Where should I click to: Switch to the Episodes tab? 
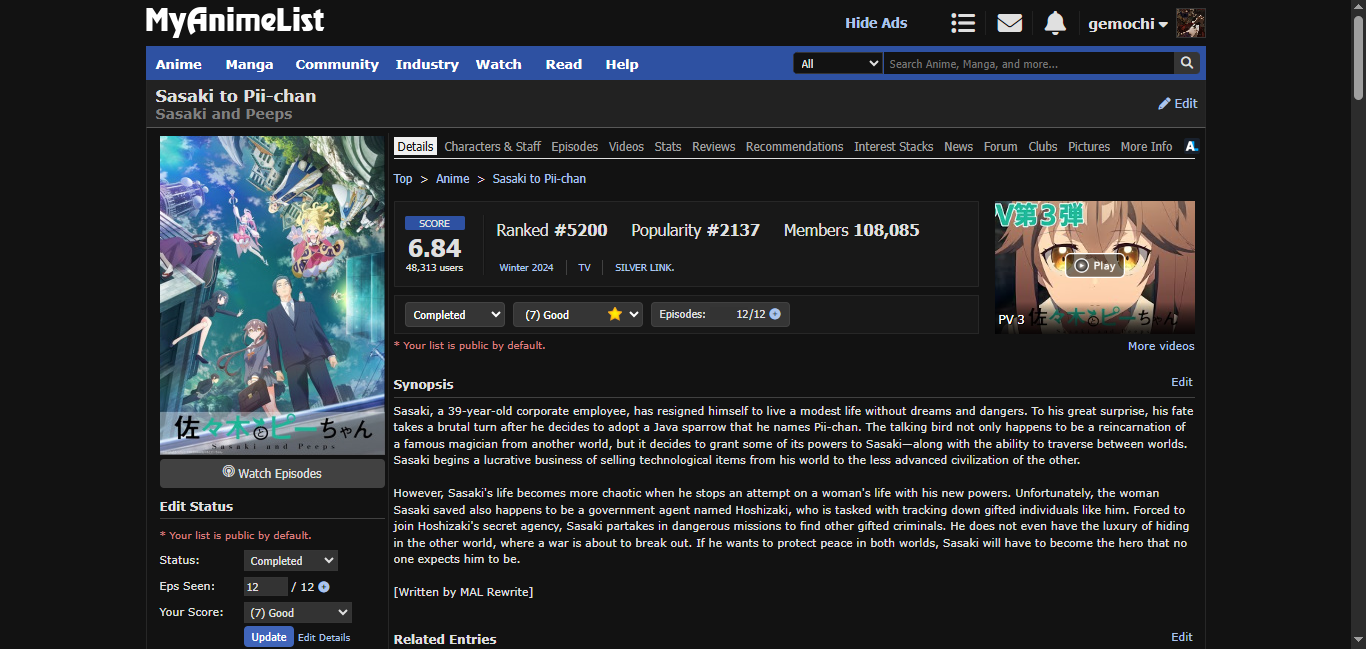[x=575, y=146]
